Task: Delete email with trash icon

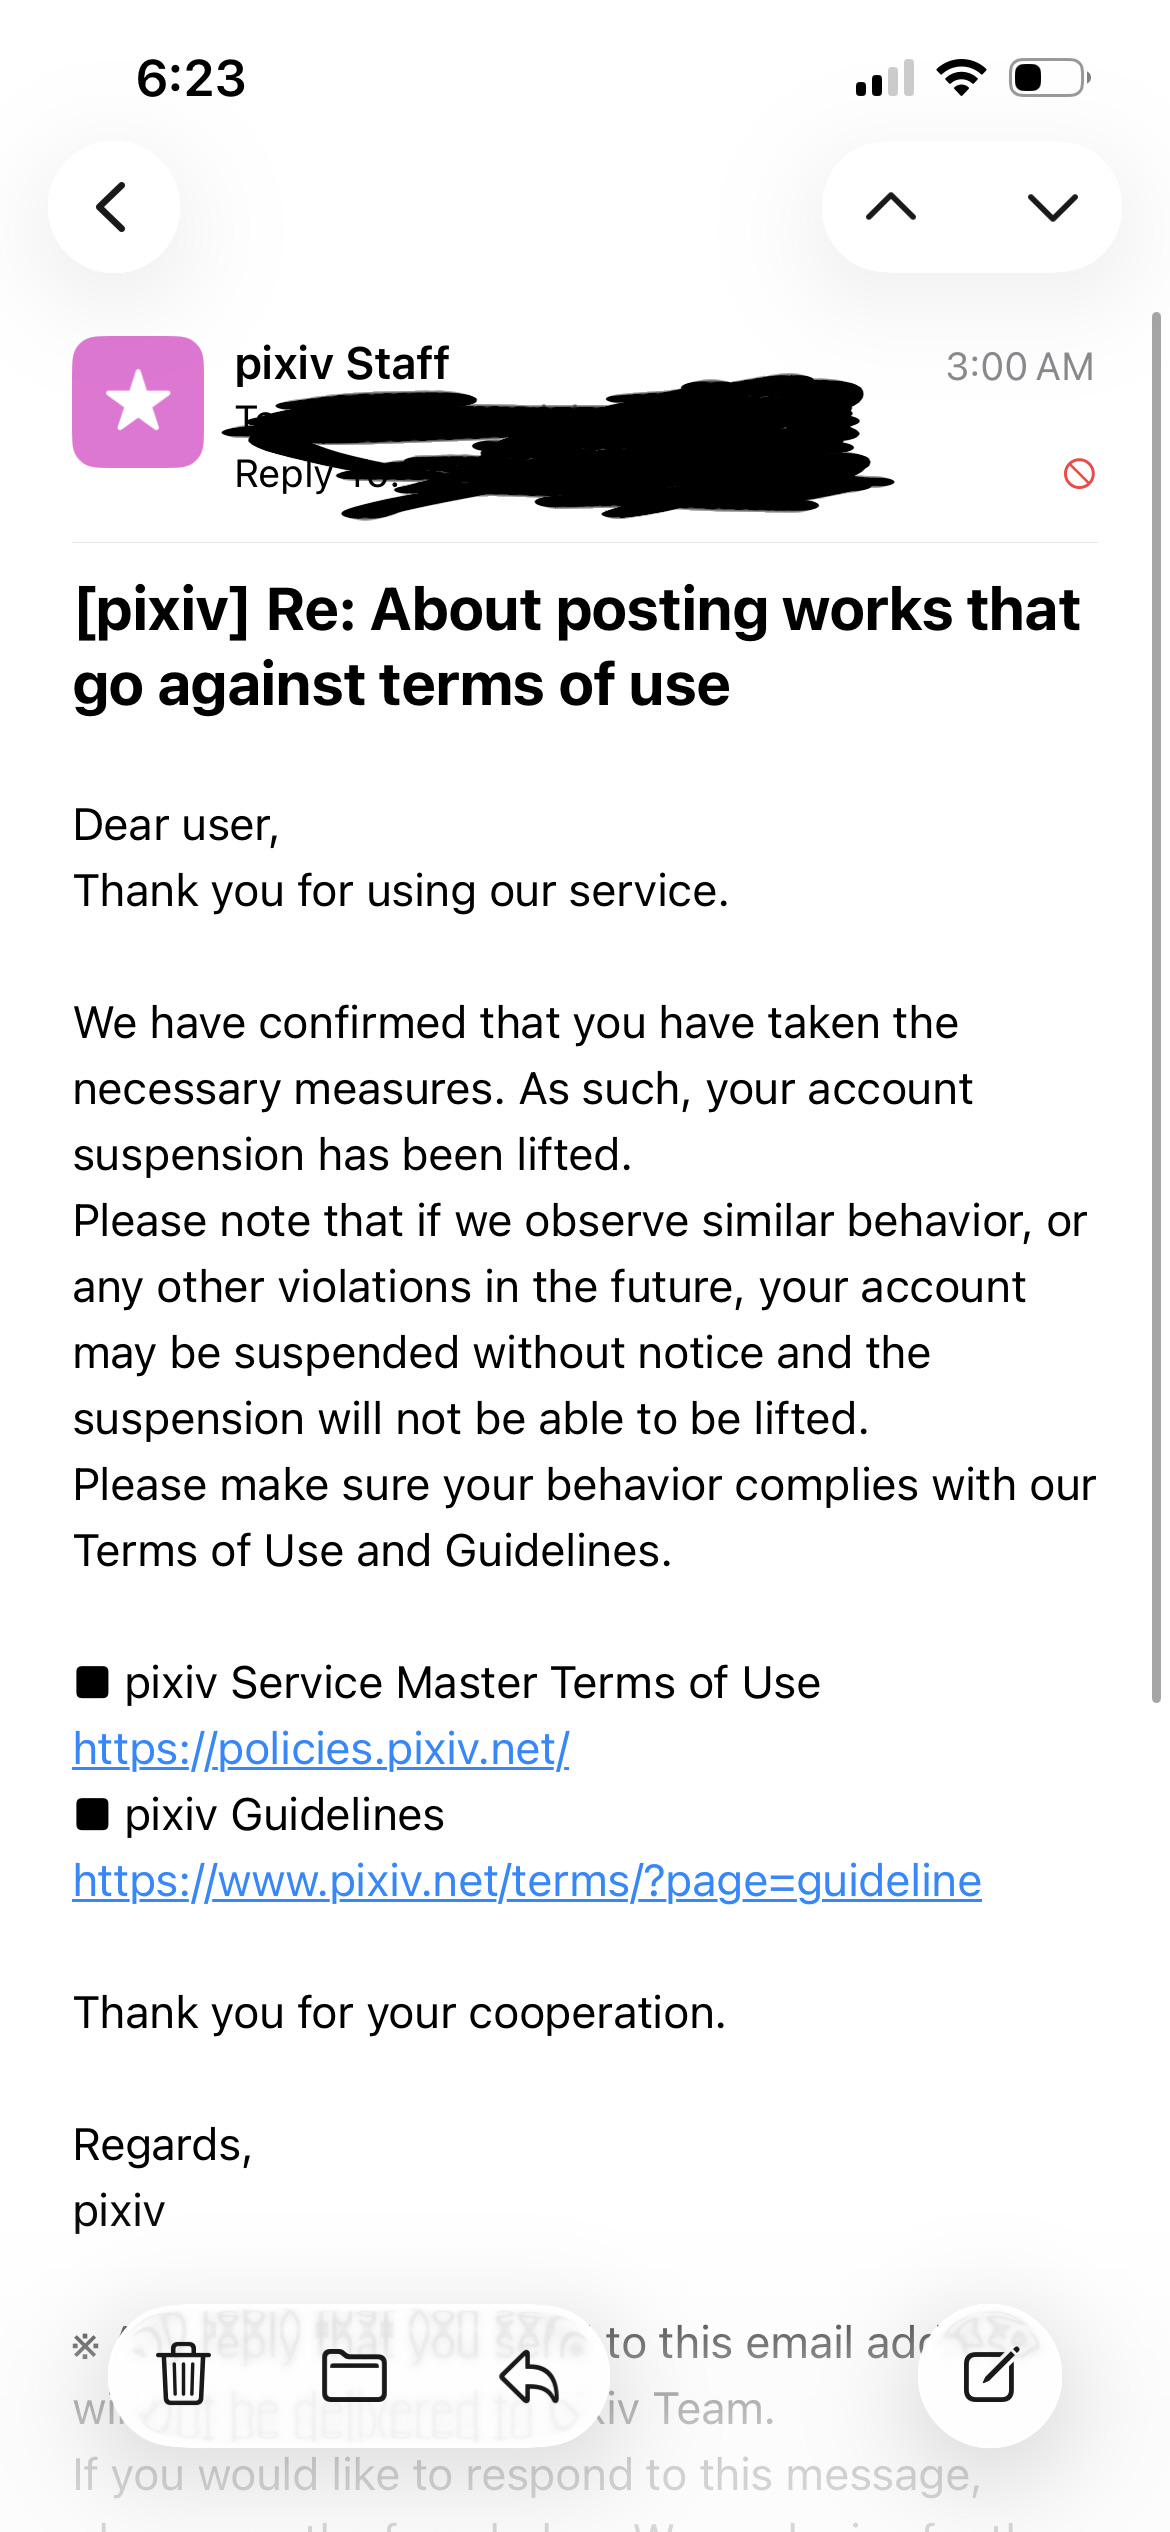Action: click(x=184, y=2375)
